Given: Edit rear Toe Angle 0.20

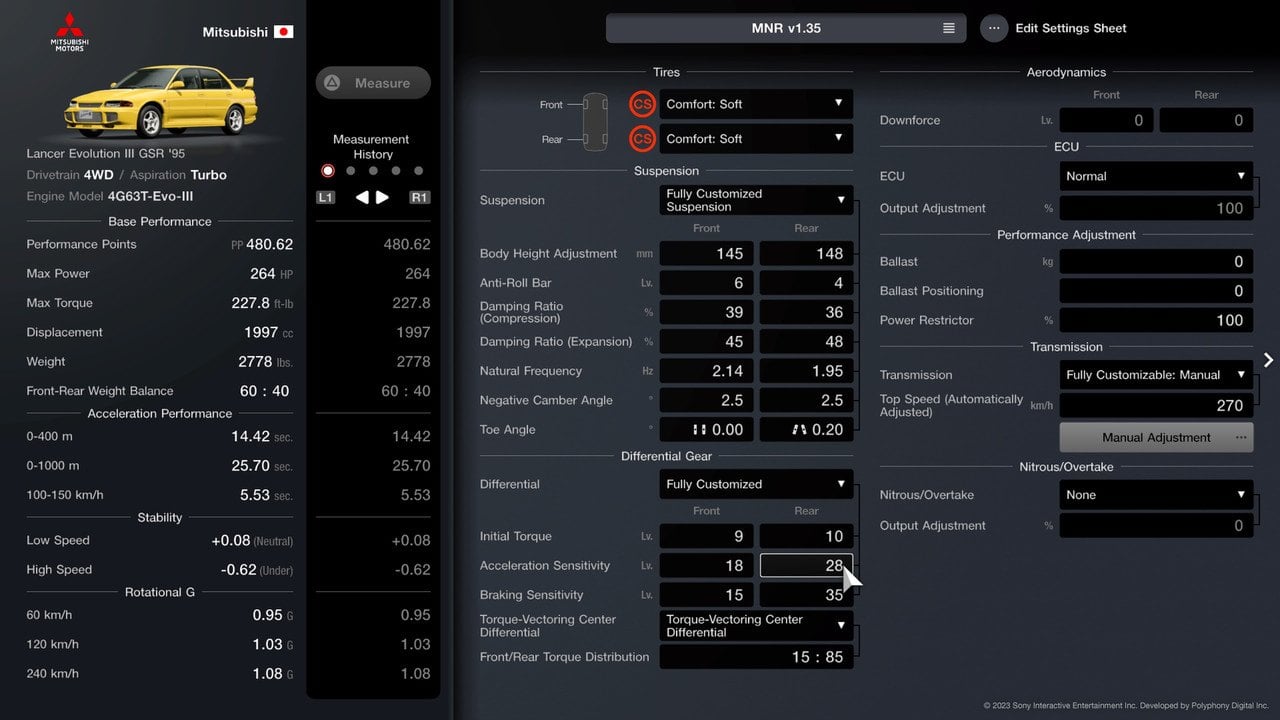Looking at the screenshot, I should [806, 430].
